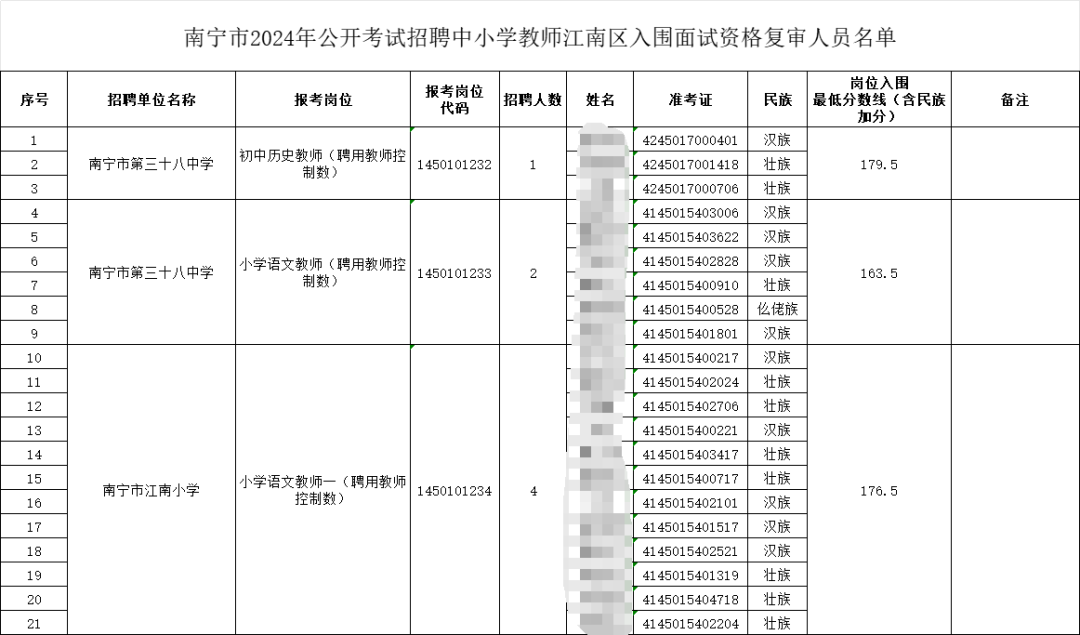Image resolution: width=1080 pixels, height=635 pixels.
Task: Click ticket number 4145015403006
Action: coord(691,212)
